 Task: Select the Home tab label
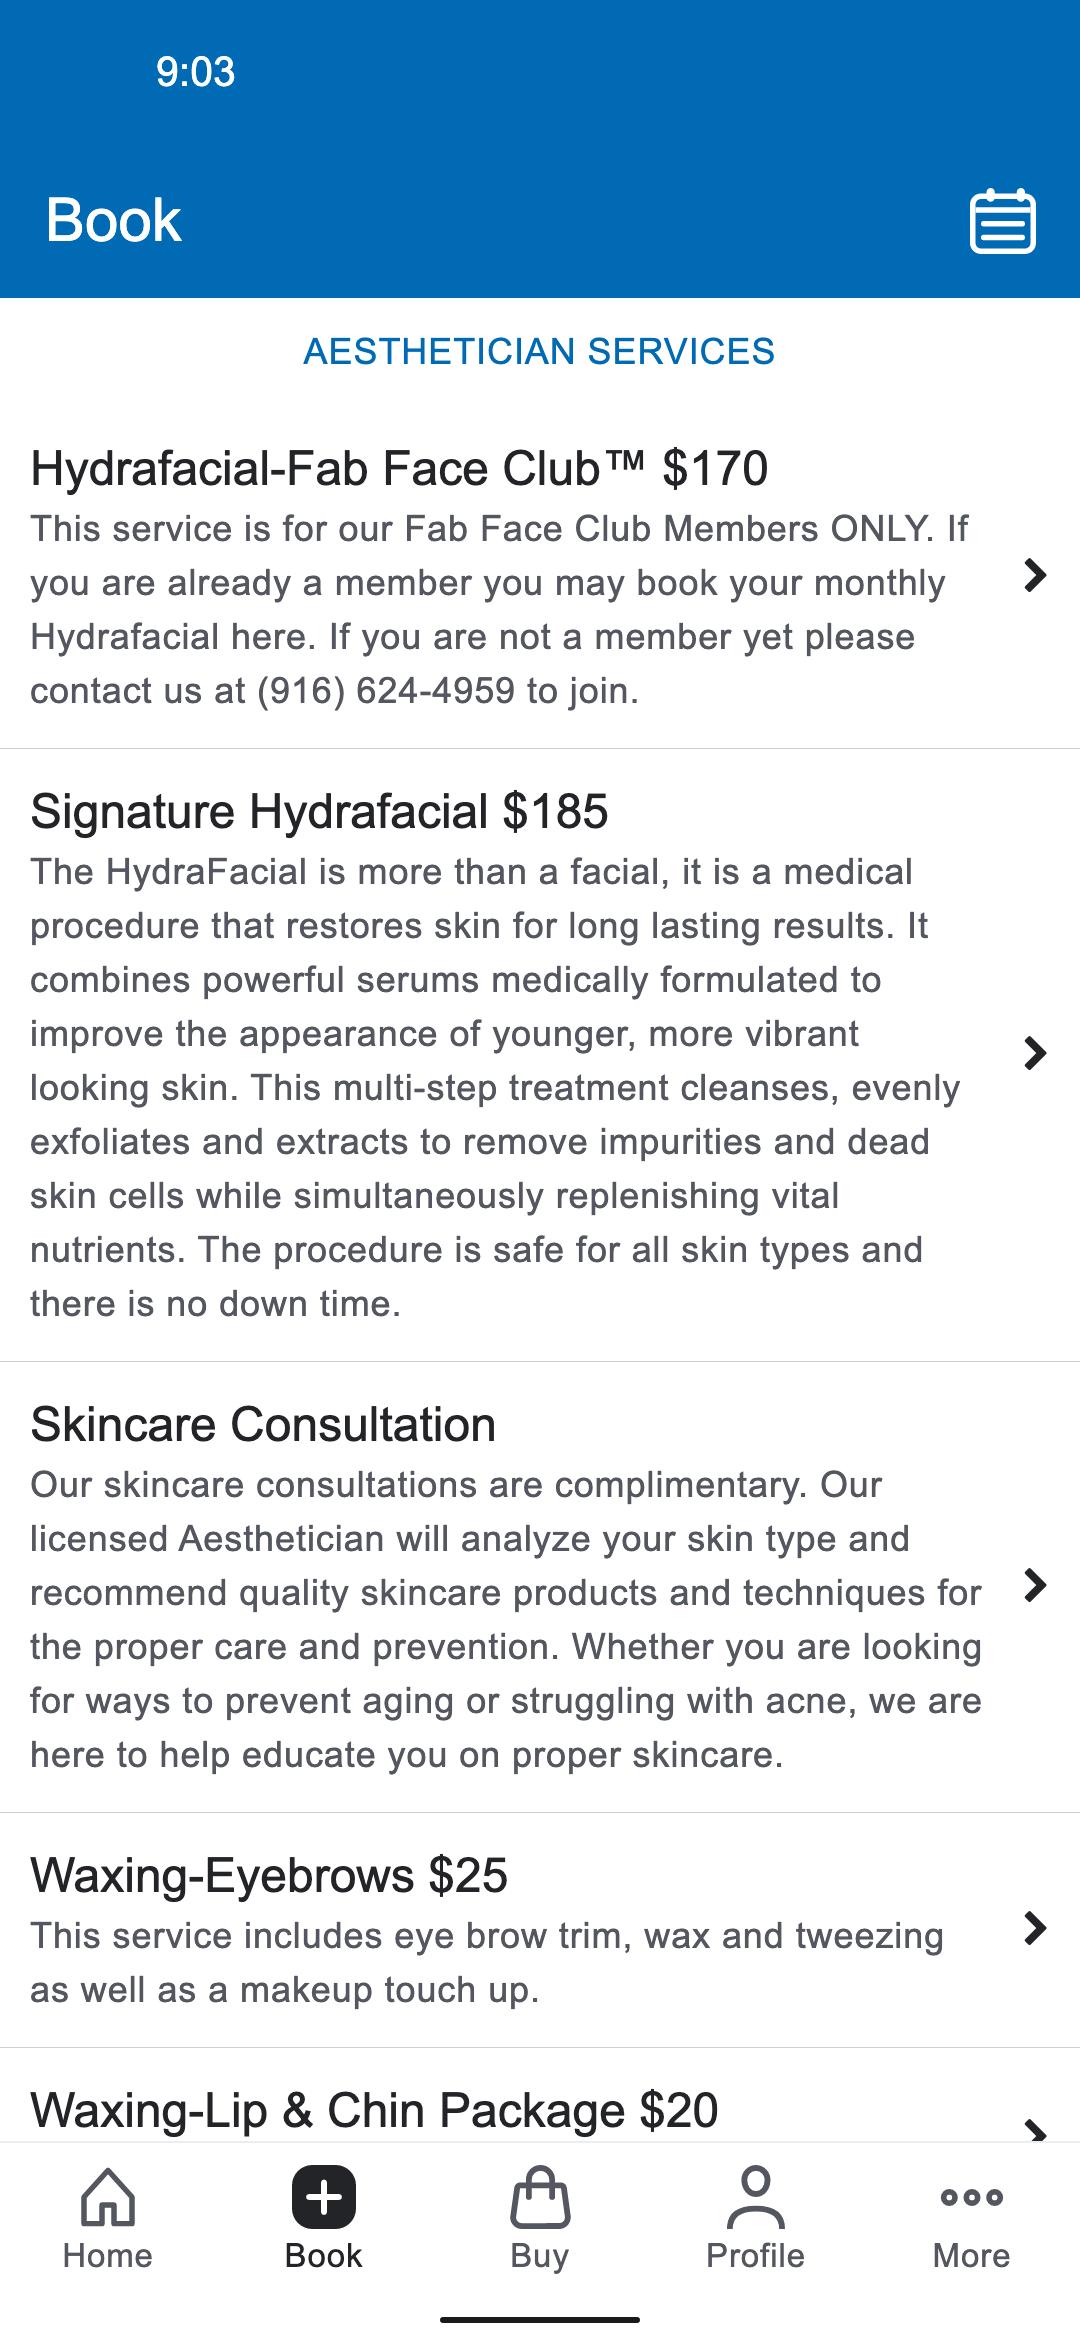pos(108,2256)
